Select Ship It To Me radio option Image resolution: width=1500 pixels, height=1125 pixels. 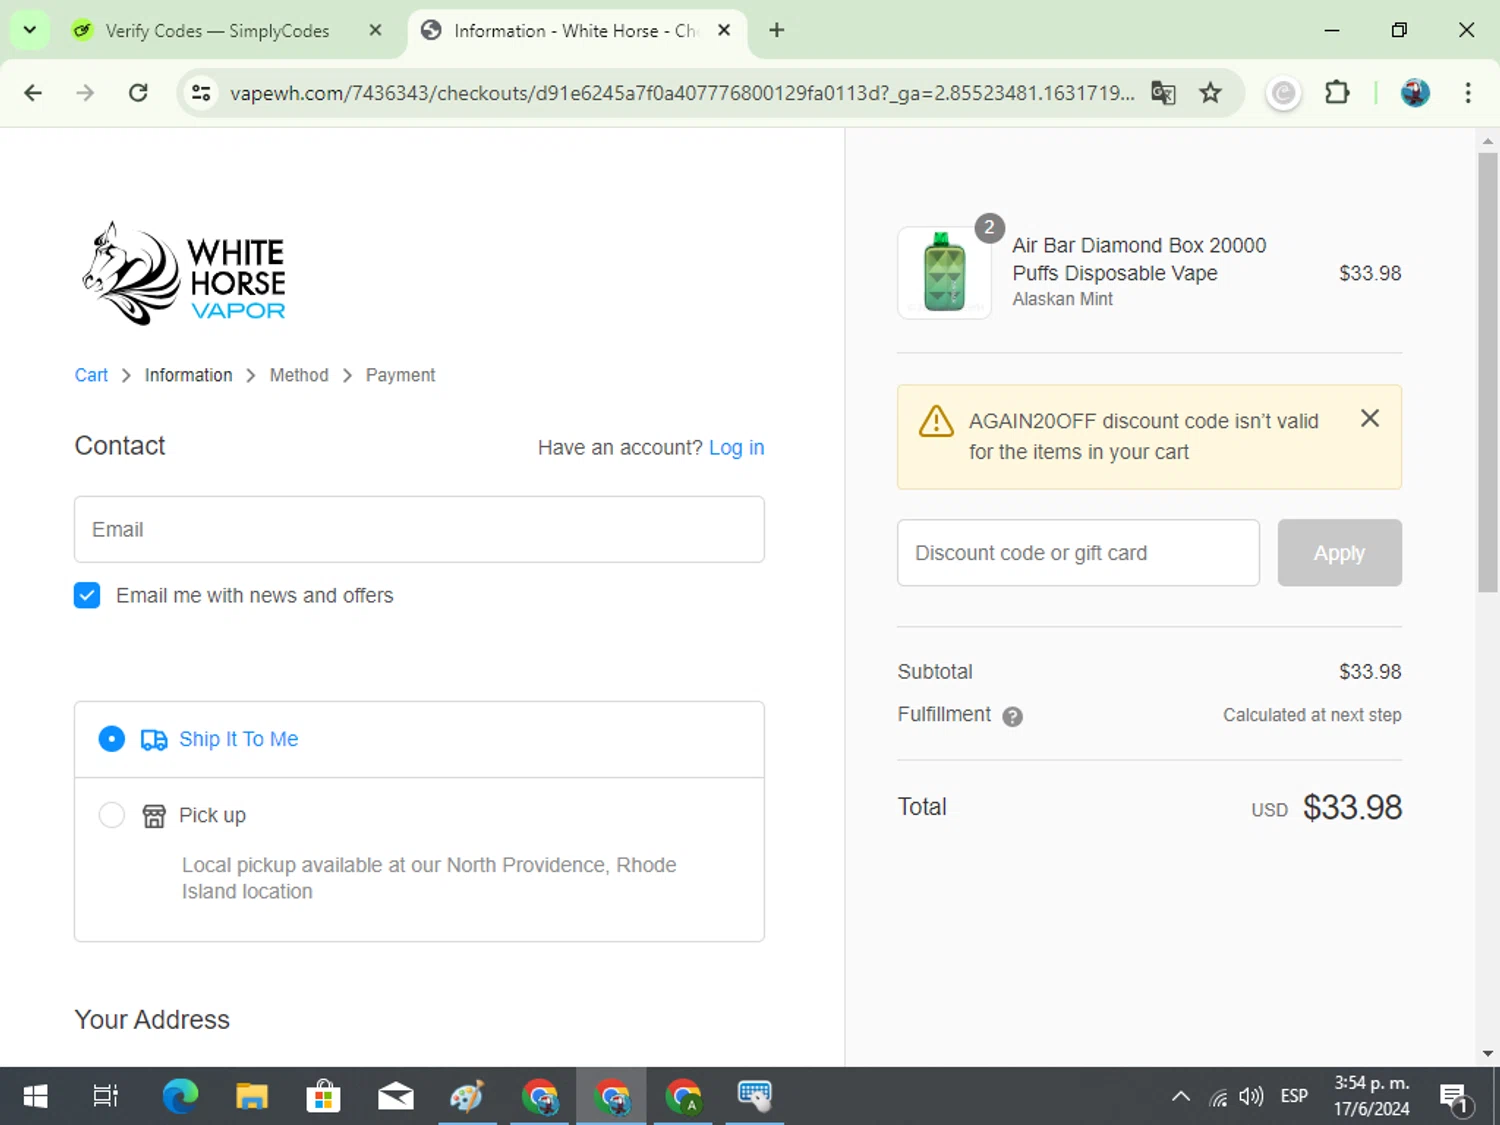click(x=112, y=739)
